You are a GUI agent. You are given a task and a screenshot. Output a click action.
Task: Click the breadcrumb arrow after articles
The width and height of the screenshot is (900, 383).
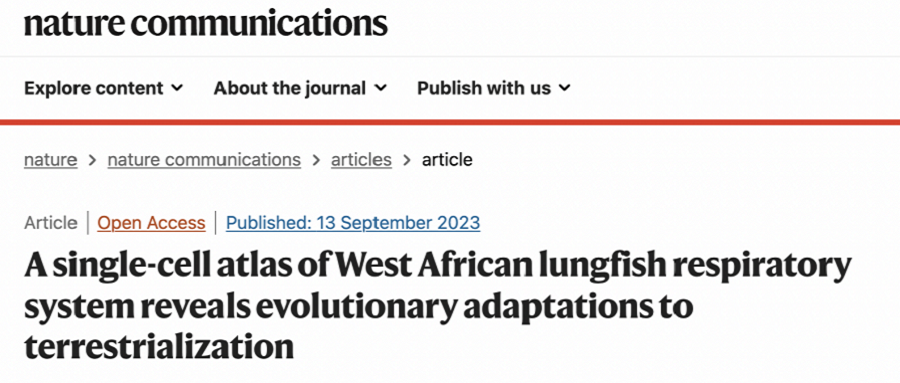click(407, 160)
